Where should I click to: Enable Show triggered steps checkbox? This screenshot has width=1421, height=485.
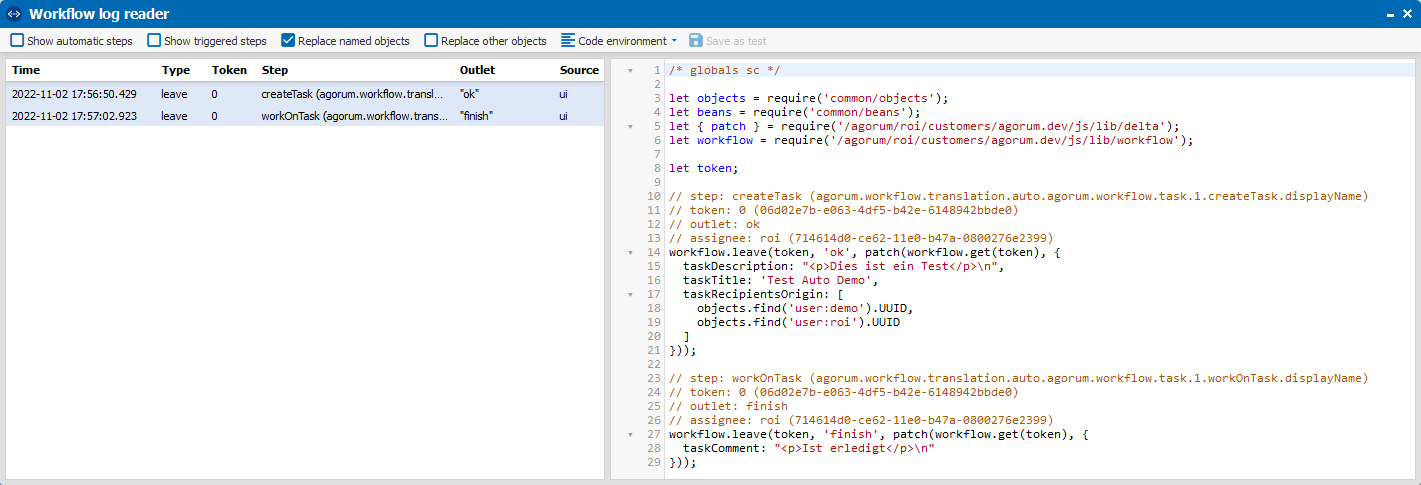pyautogui.click(x=154, y=41)
